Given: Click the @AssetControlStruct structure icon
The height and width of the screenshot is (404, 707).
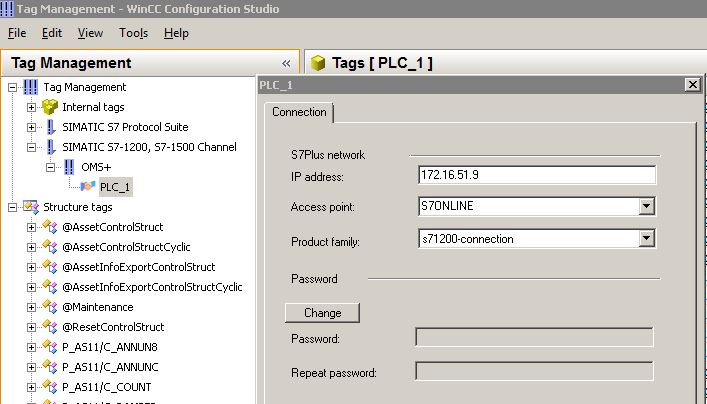Looking at the screenshot, I should pos(50,227).
